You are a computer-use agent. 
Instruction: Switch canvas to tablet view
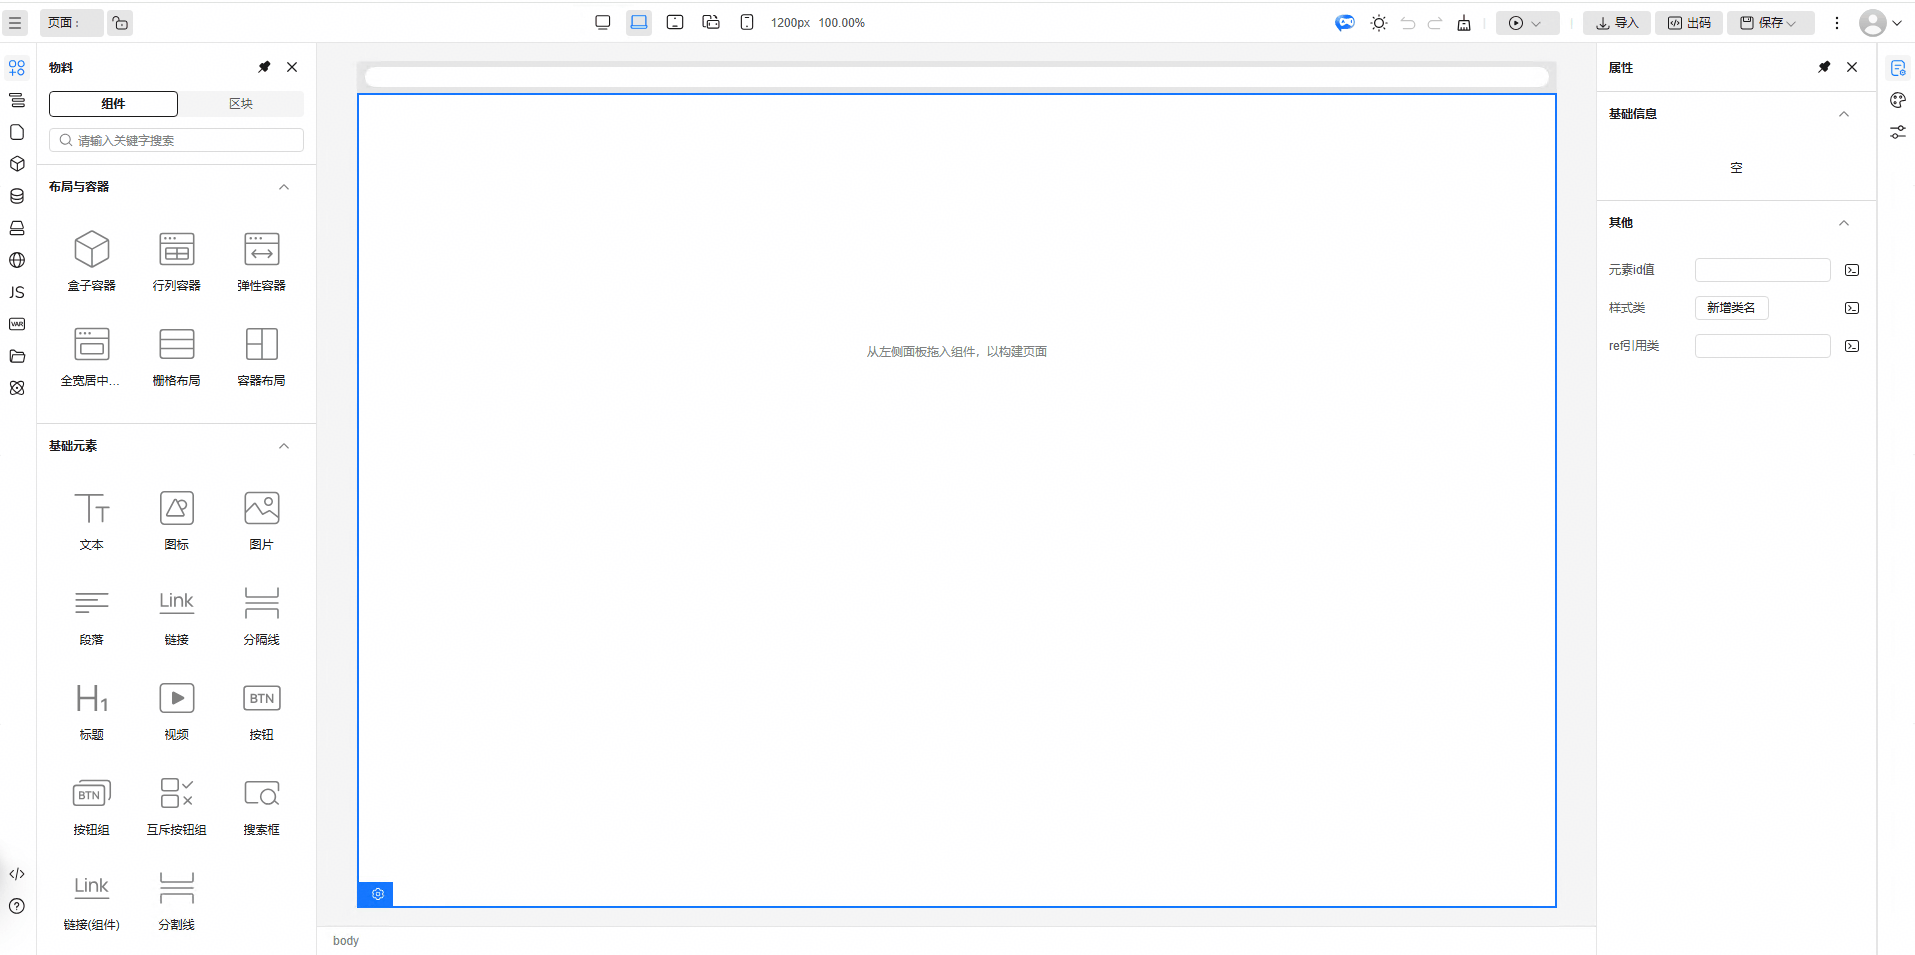[675, 22]
